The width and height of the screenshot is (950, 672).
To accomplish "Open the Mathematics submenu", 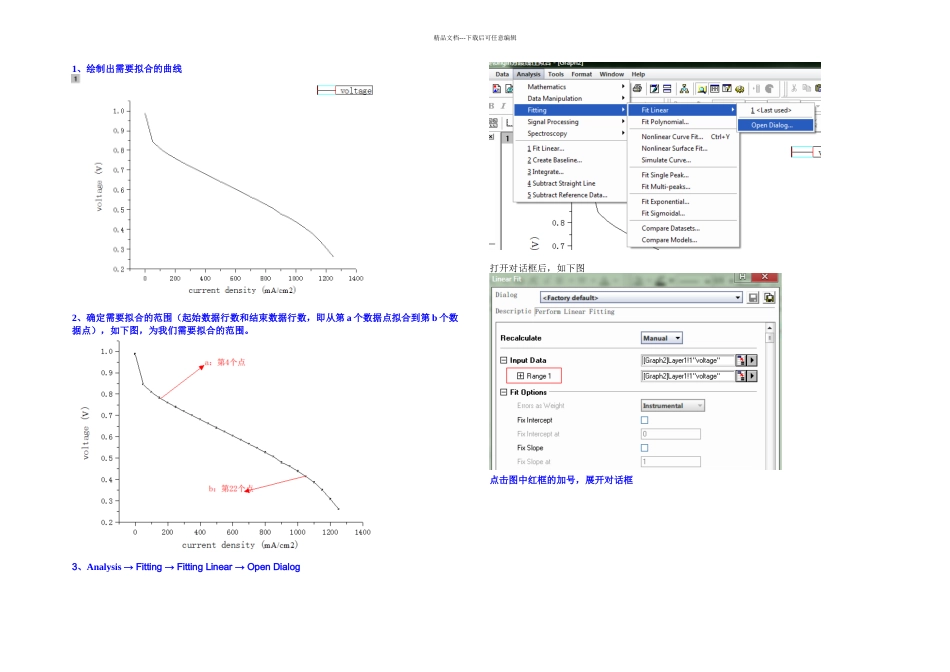I will click(570, 87).
